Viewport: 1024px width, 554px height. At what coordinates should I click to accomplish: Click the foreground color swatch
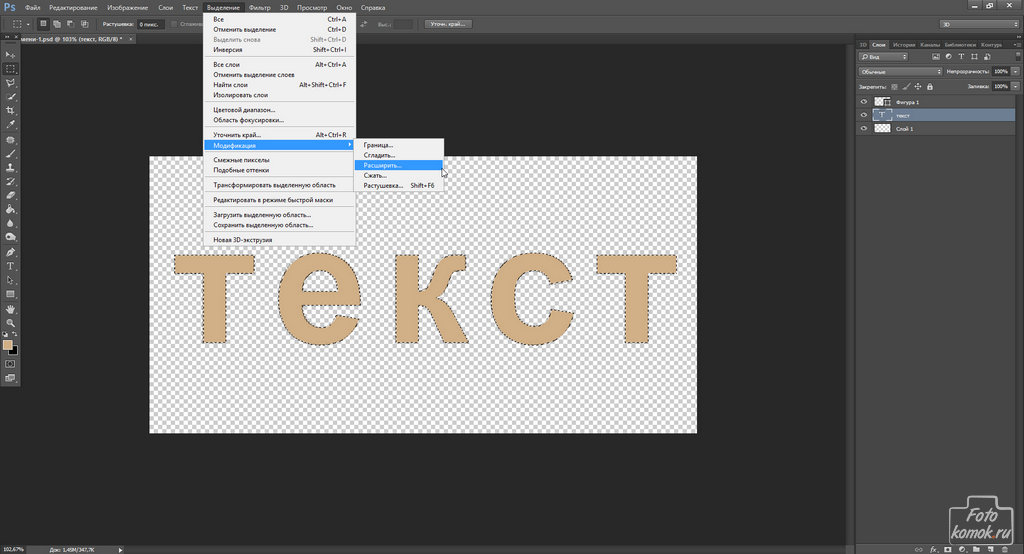click(x=8, y=345)
